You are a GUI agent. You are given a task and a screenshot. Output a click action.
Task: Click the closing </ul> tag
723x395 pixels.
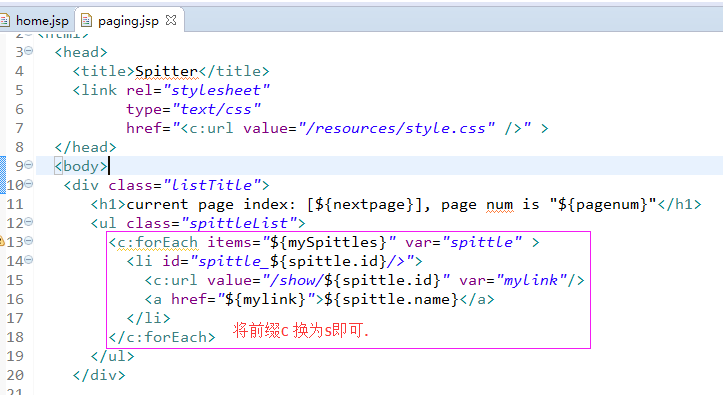113,356
